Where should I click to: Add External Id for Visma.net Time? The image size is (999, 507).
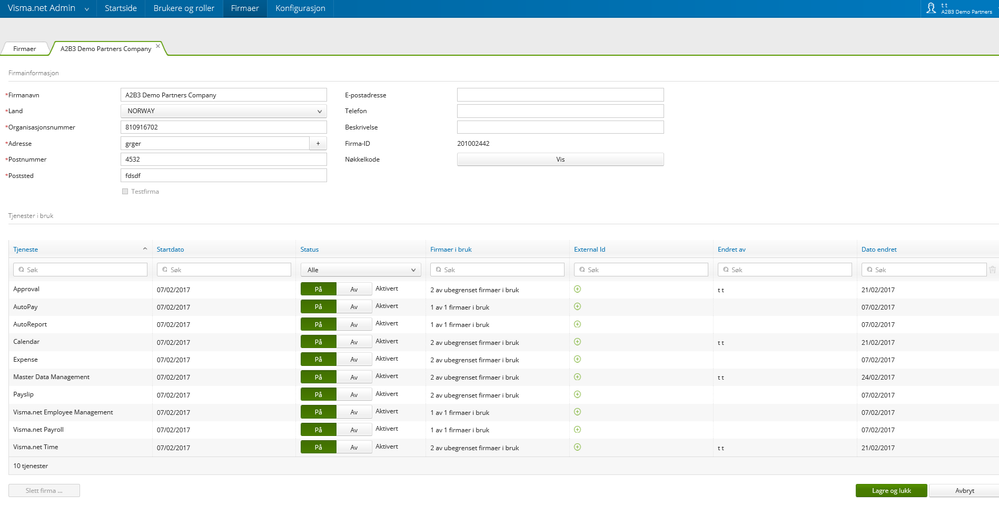click(577, 447)
